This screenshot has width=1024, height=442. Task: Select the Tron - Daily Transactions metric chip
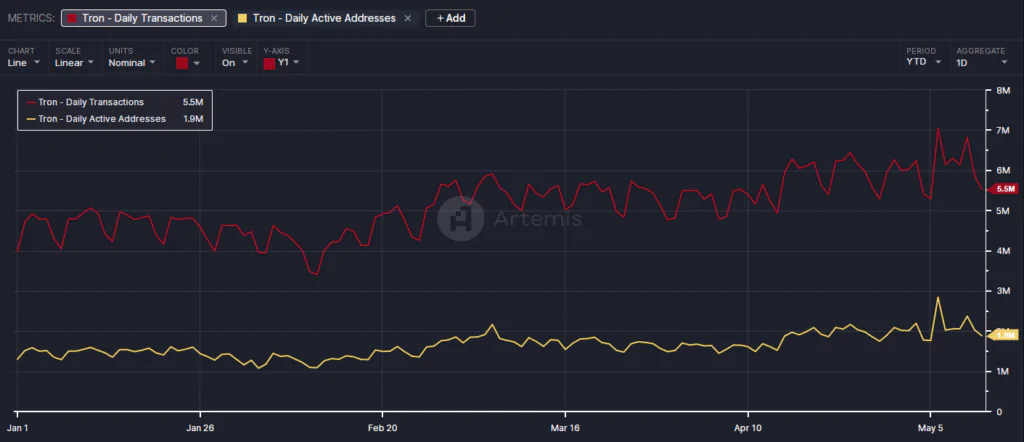click(x=144, y=18)
